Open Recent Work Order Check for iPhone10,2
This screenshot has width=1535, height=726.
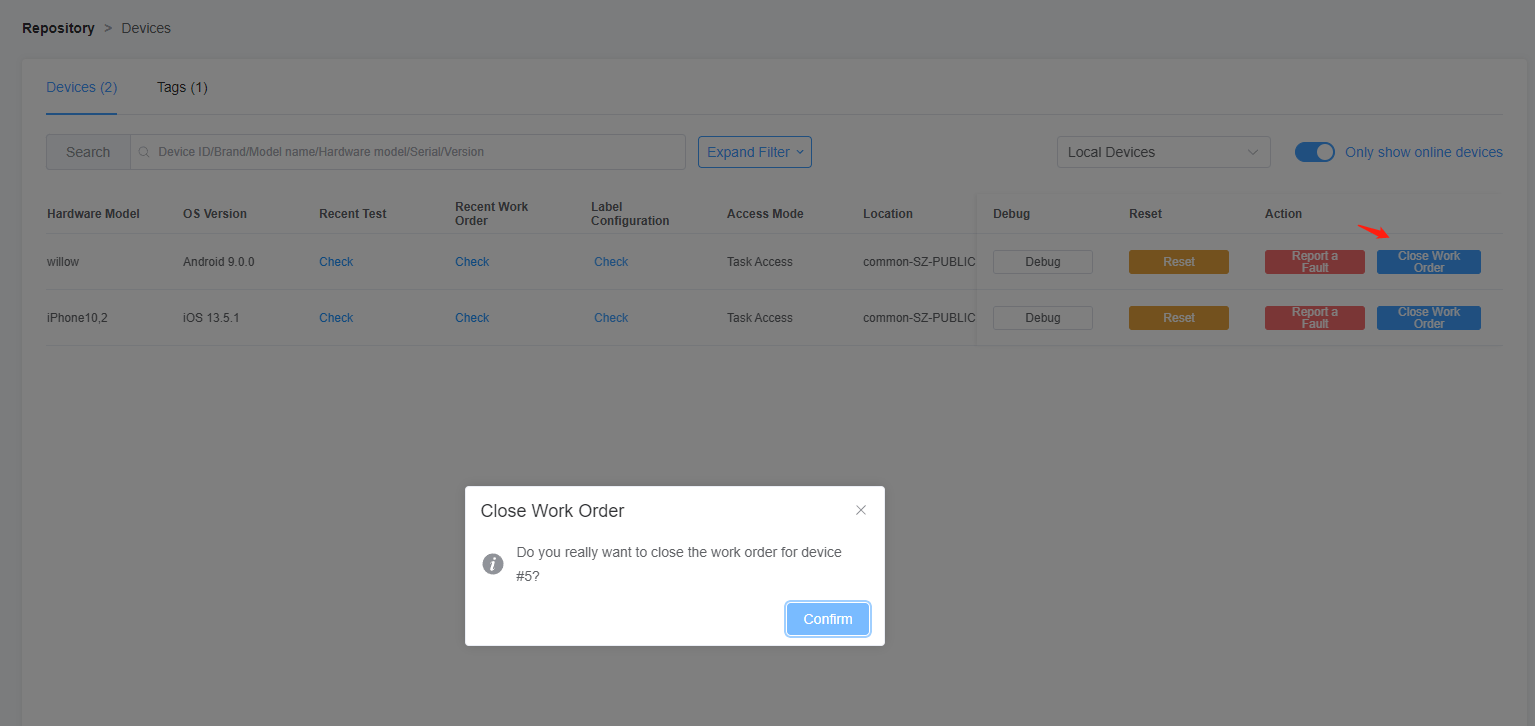click(472, 318)
